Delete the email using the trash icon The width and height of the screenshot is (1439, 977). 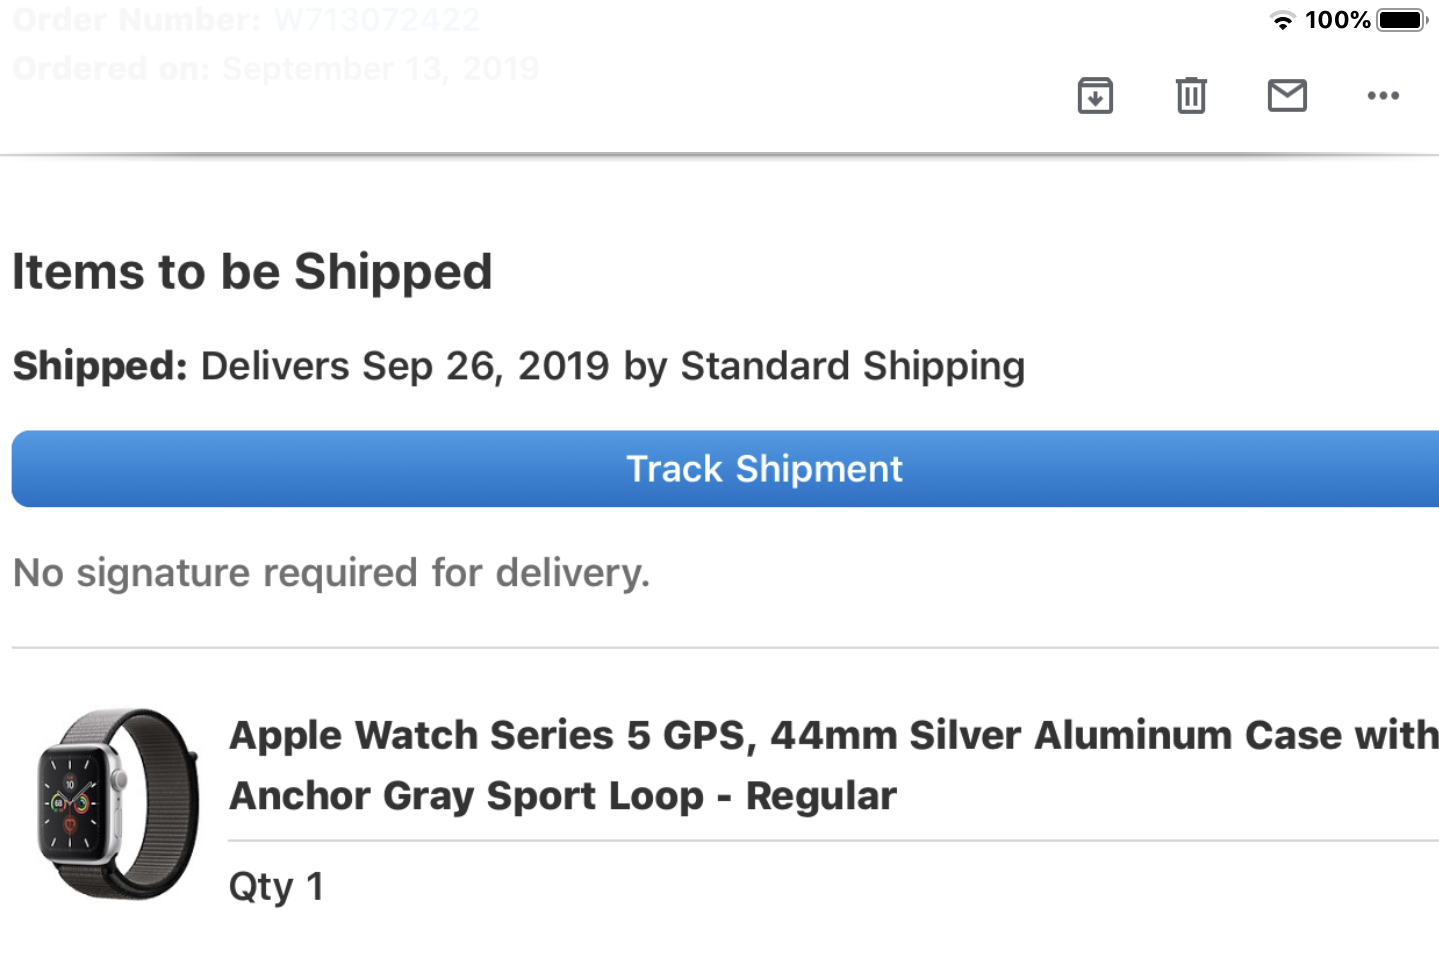(x=1191, y=96)
